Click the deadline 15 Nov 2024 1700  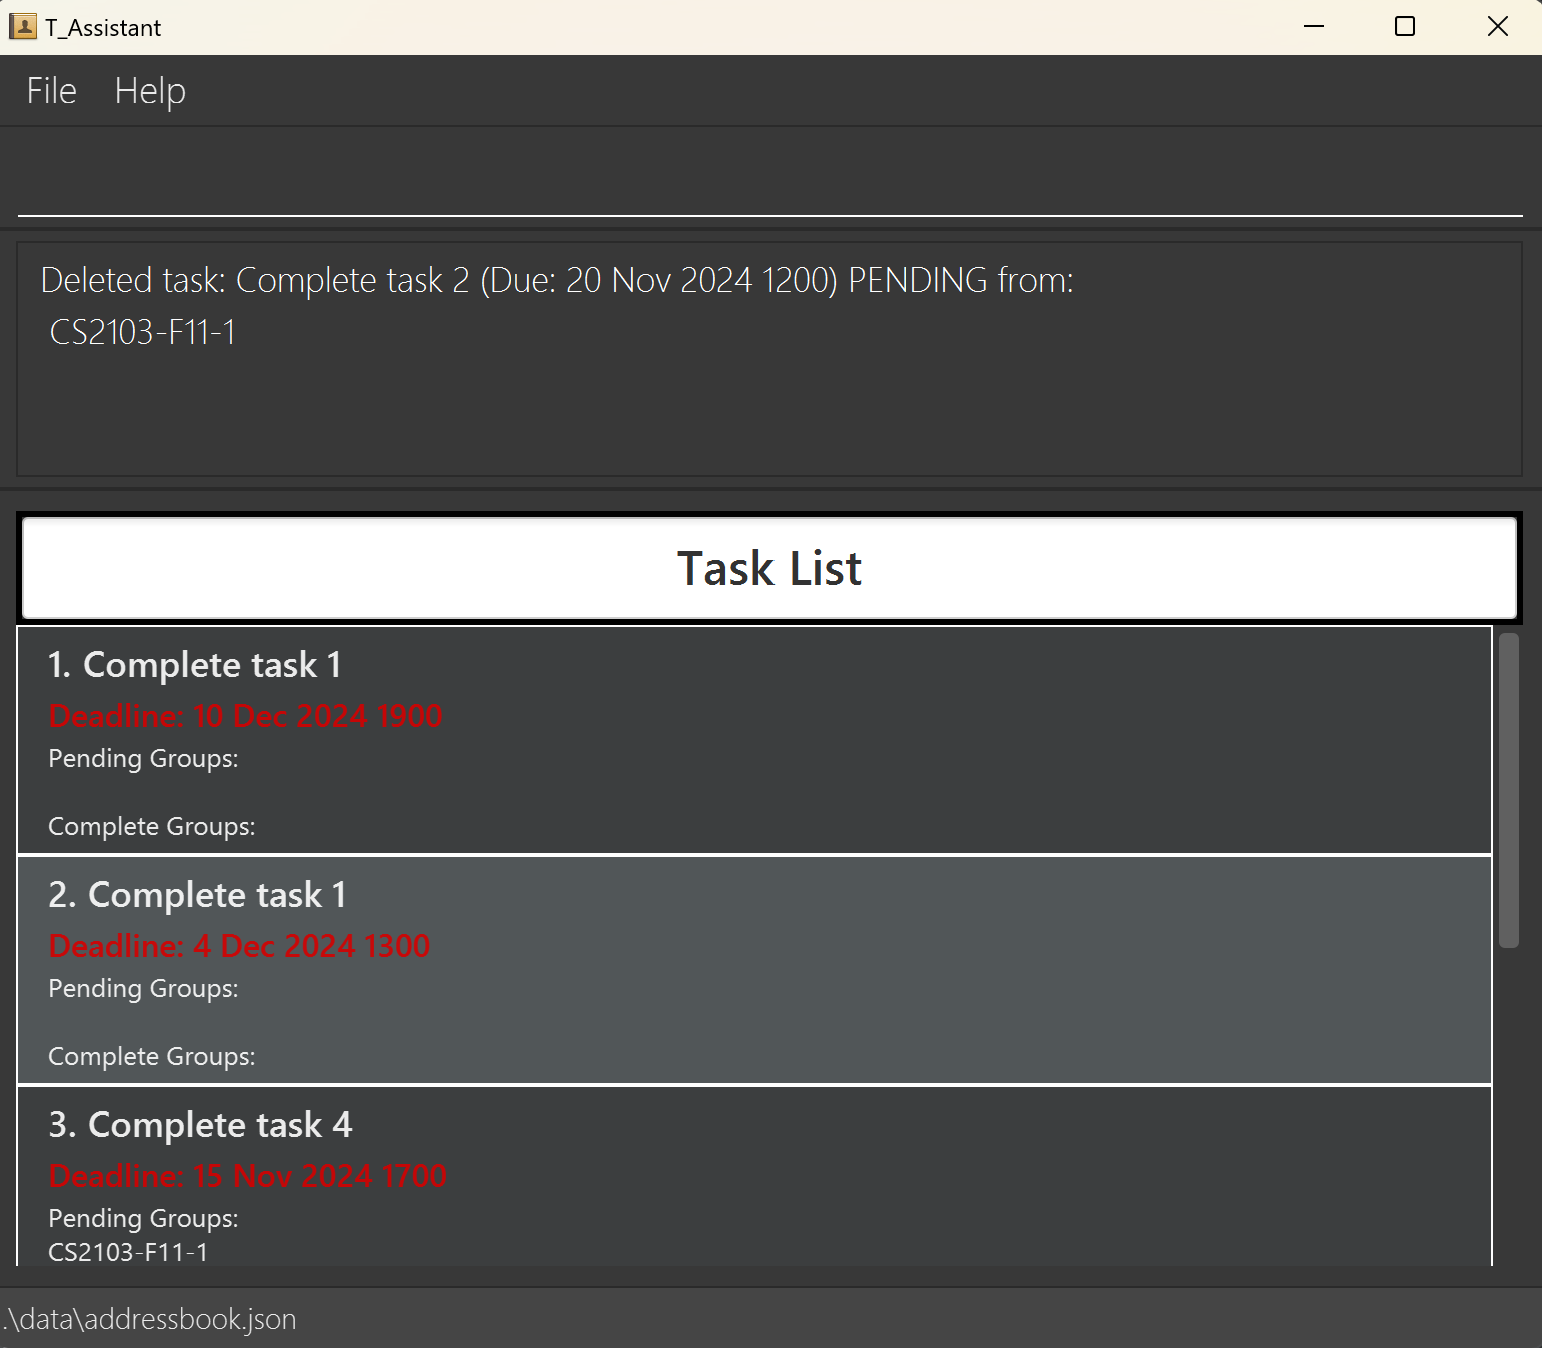(x=247, y=1176)
